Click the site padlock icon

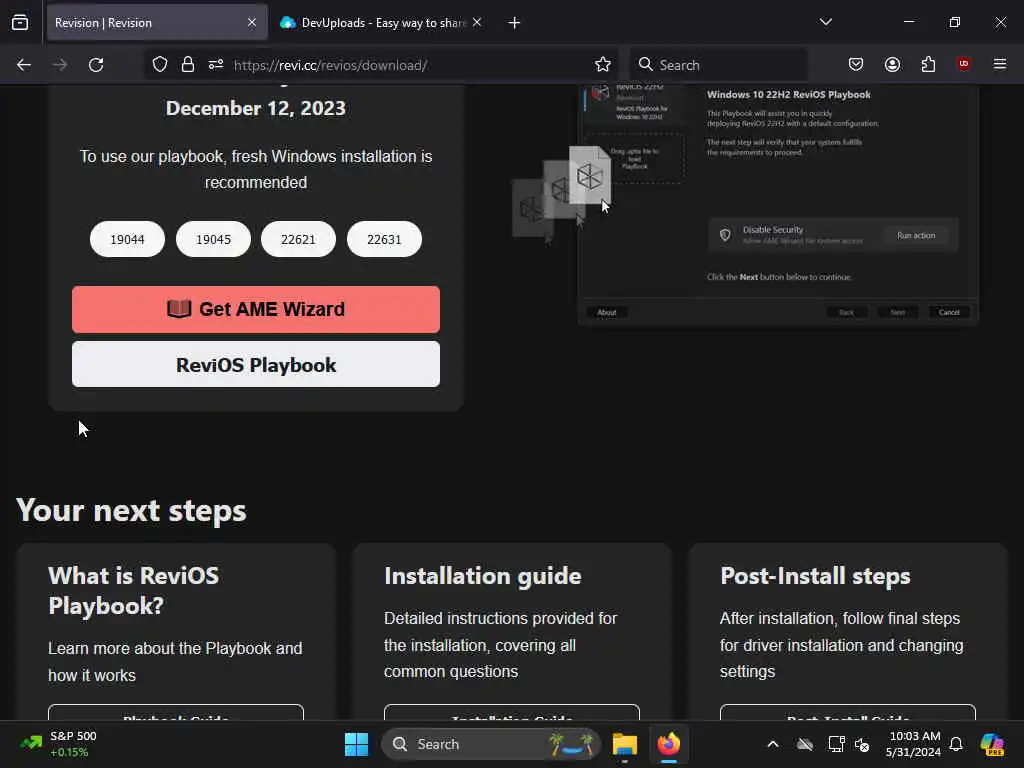[x=188, y=65]
